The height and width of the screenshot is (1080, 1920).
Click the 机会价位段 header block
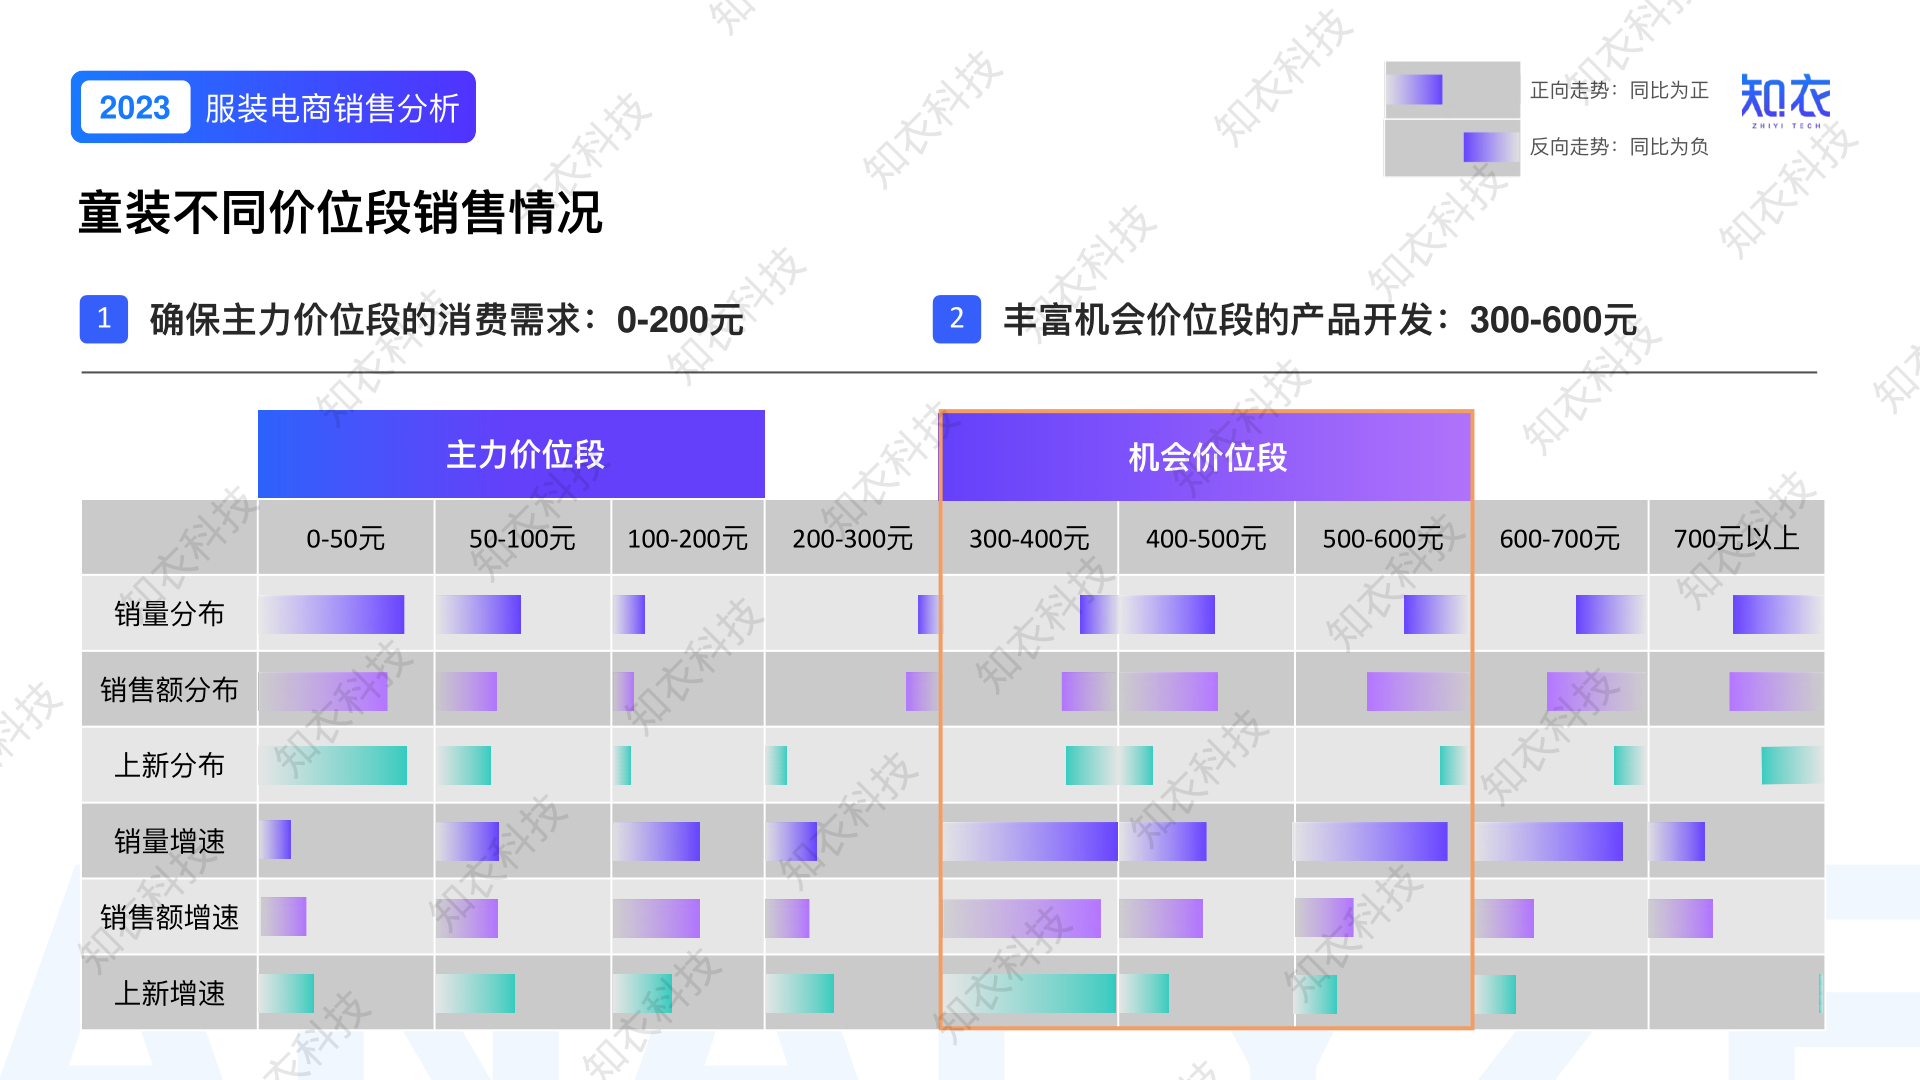tap(1207, 457)
